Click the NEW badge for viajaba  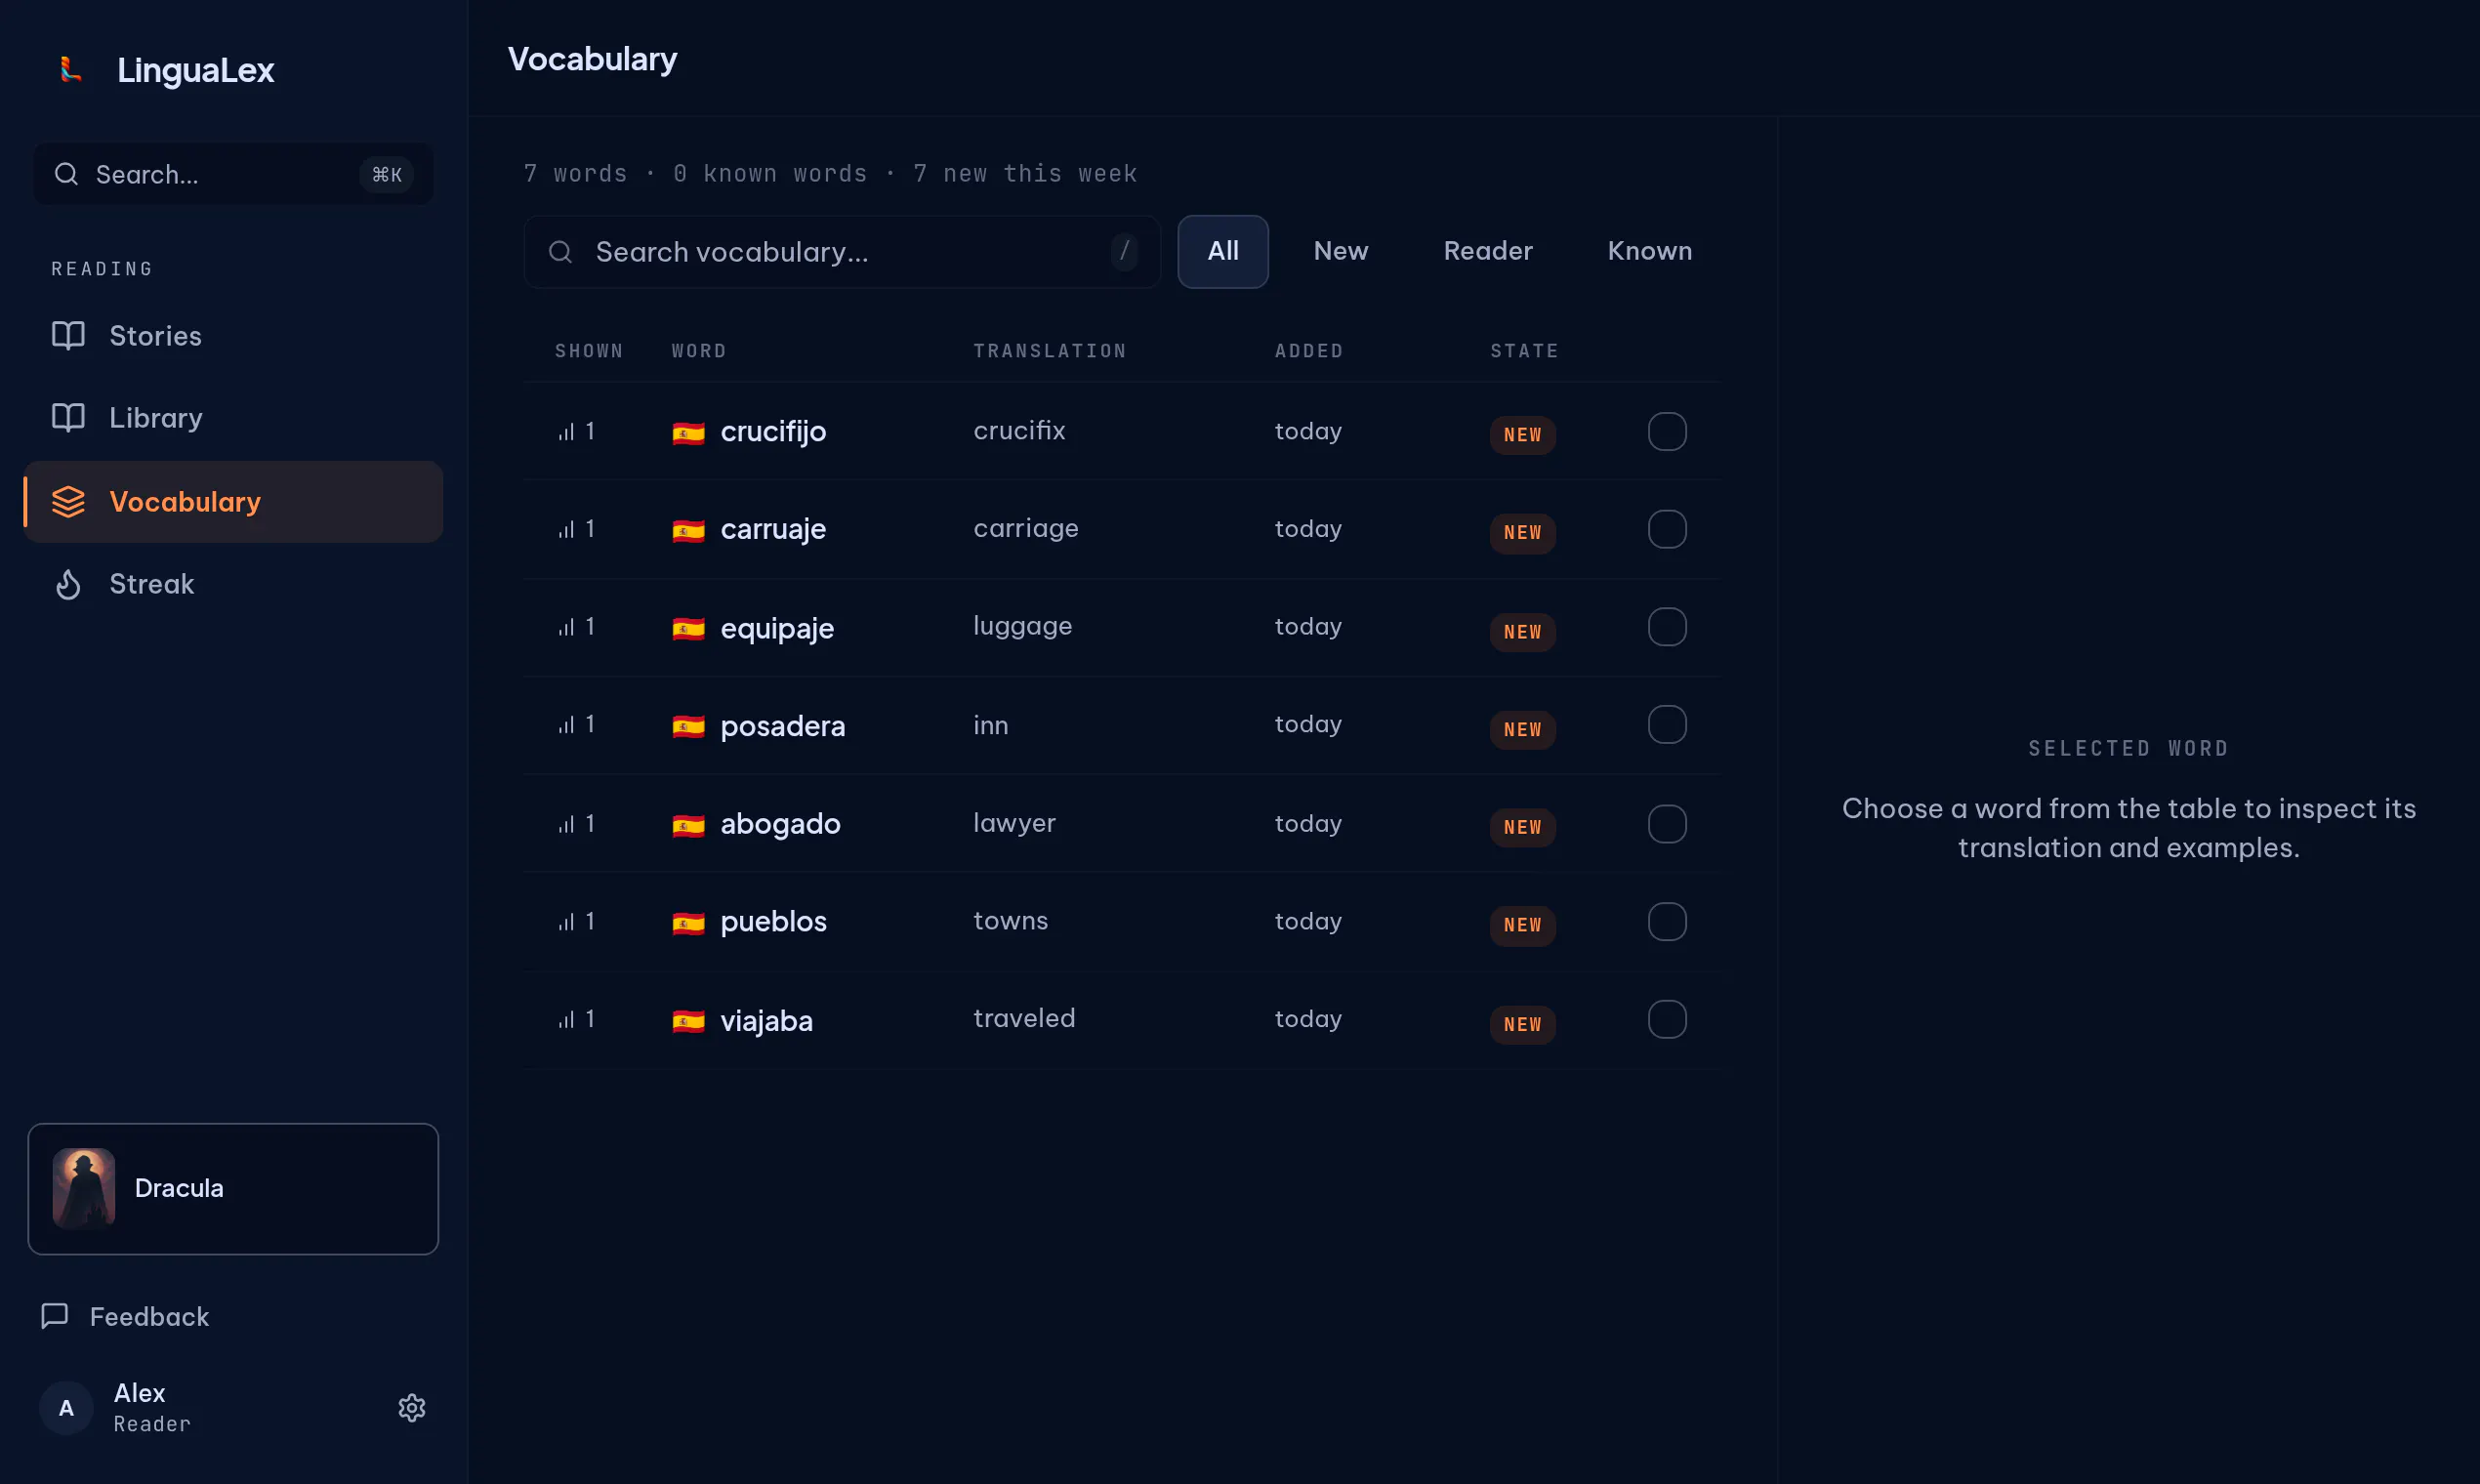(1522, 1024)
